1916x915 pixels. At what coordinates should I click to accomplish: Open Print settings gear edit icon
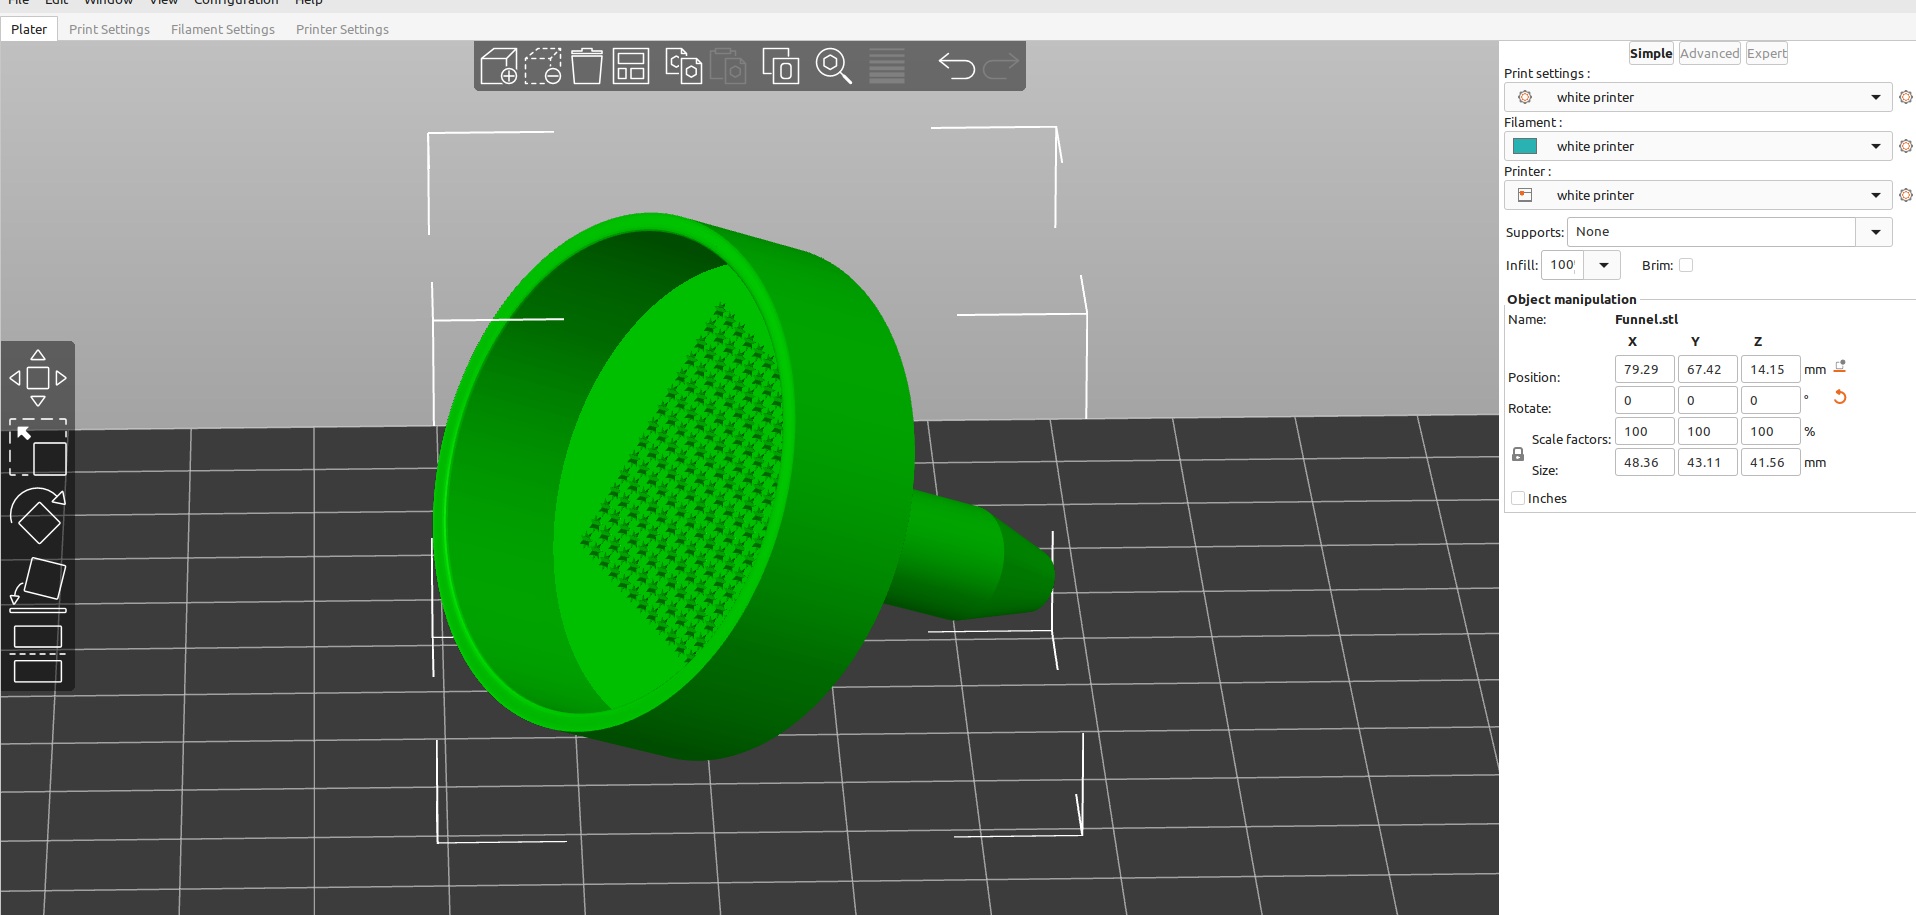pos(1906,97)
